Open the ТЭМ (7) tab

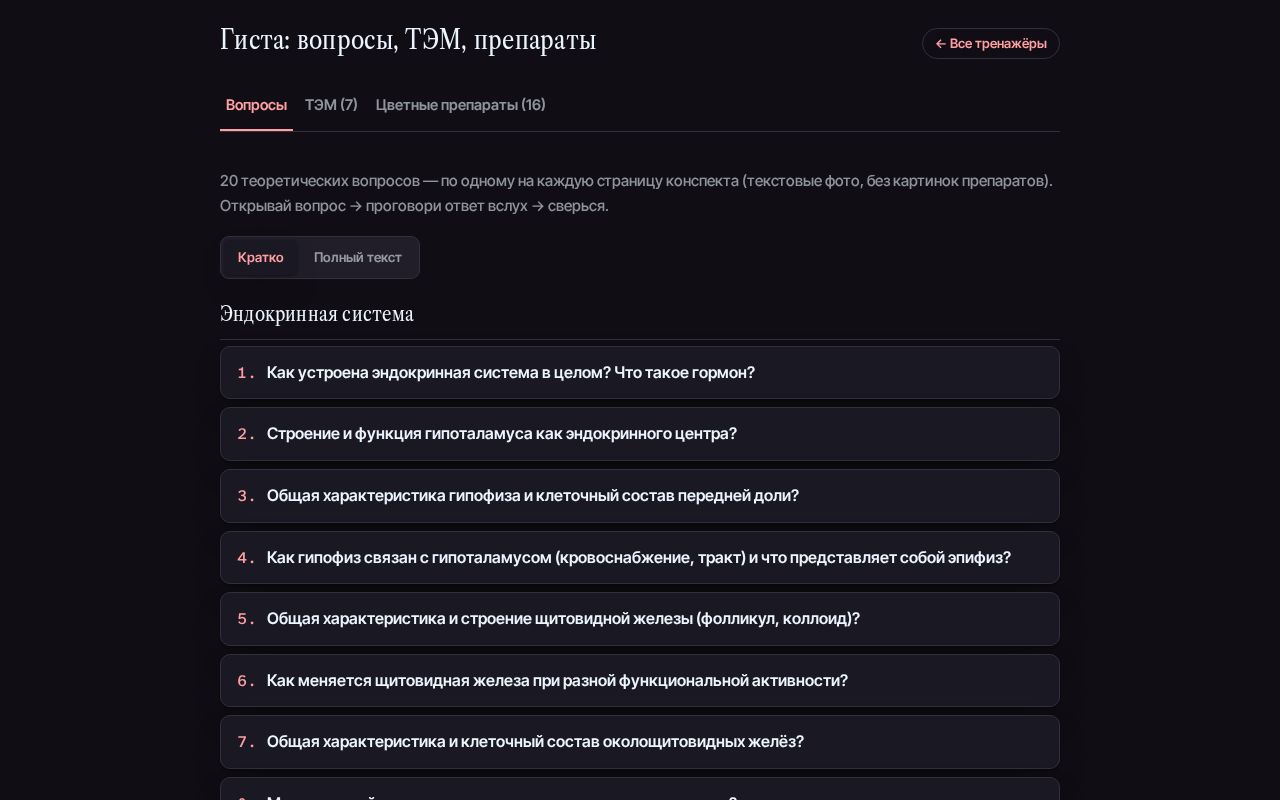[331, 105]
